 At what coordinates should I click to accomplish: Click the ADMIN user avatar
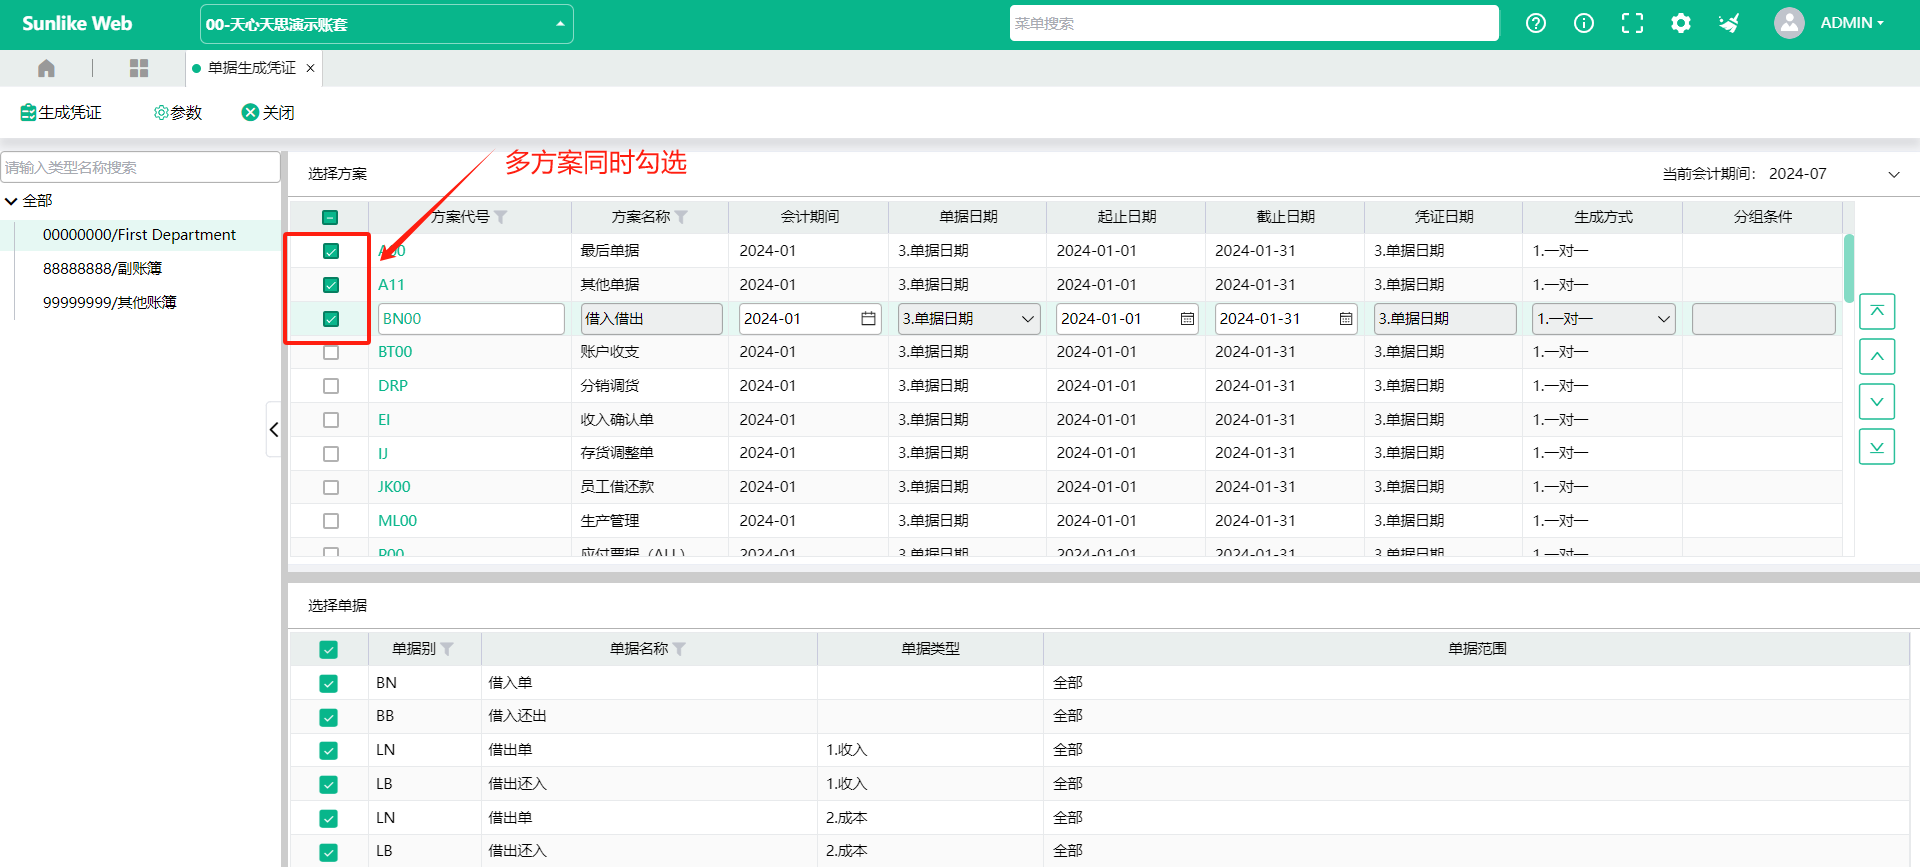1789,23
